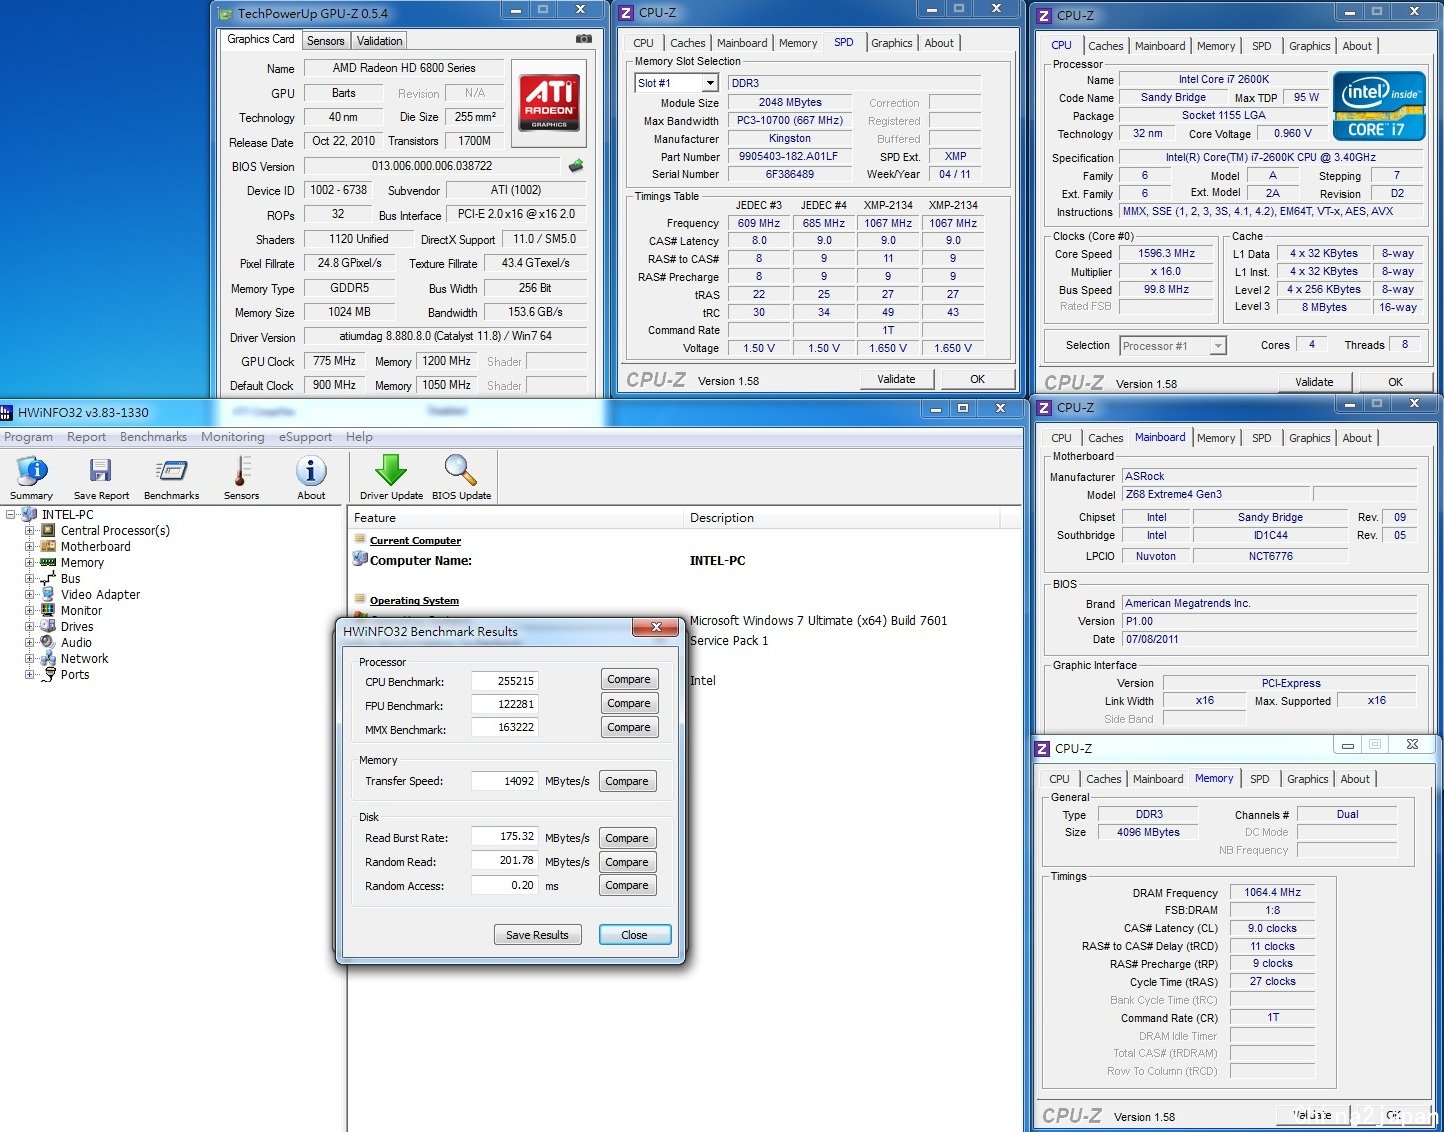Click OK in the CPU-Z CPU window
Image resolution: width=1444 pixels, height=1132 pixels.
pyautogui.click(x=1395, y=382)
